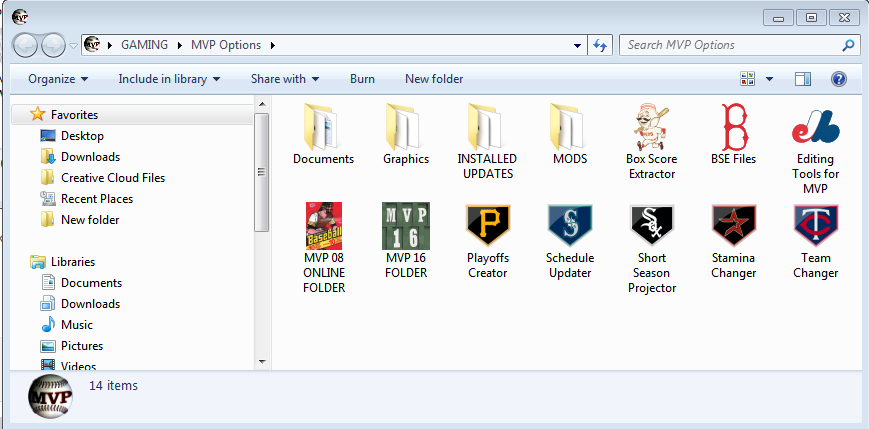
Task: Click the MVP icon in title bar
Action: coord(19,17)
